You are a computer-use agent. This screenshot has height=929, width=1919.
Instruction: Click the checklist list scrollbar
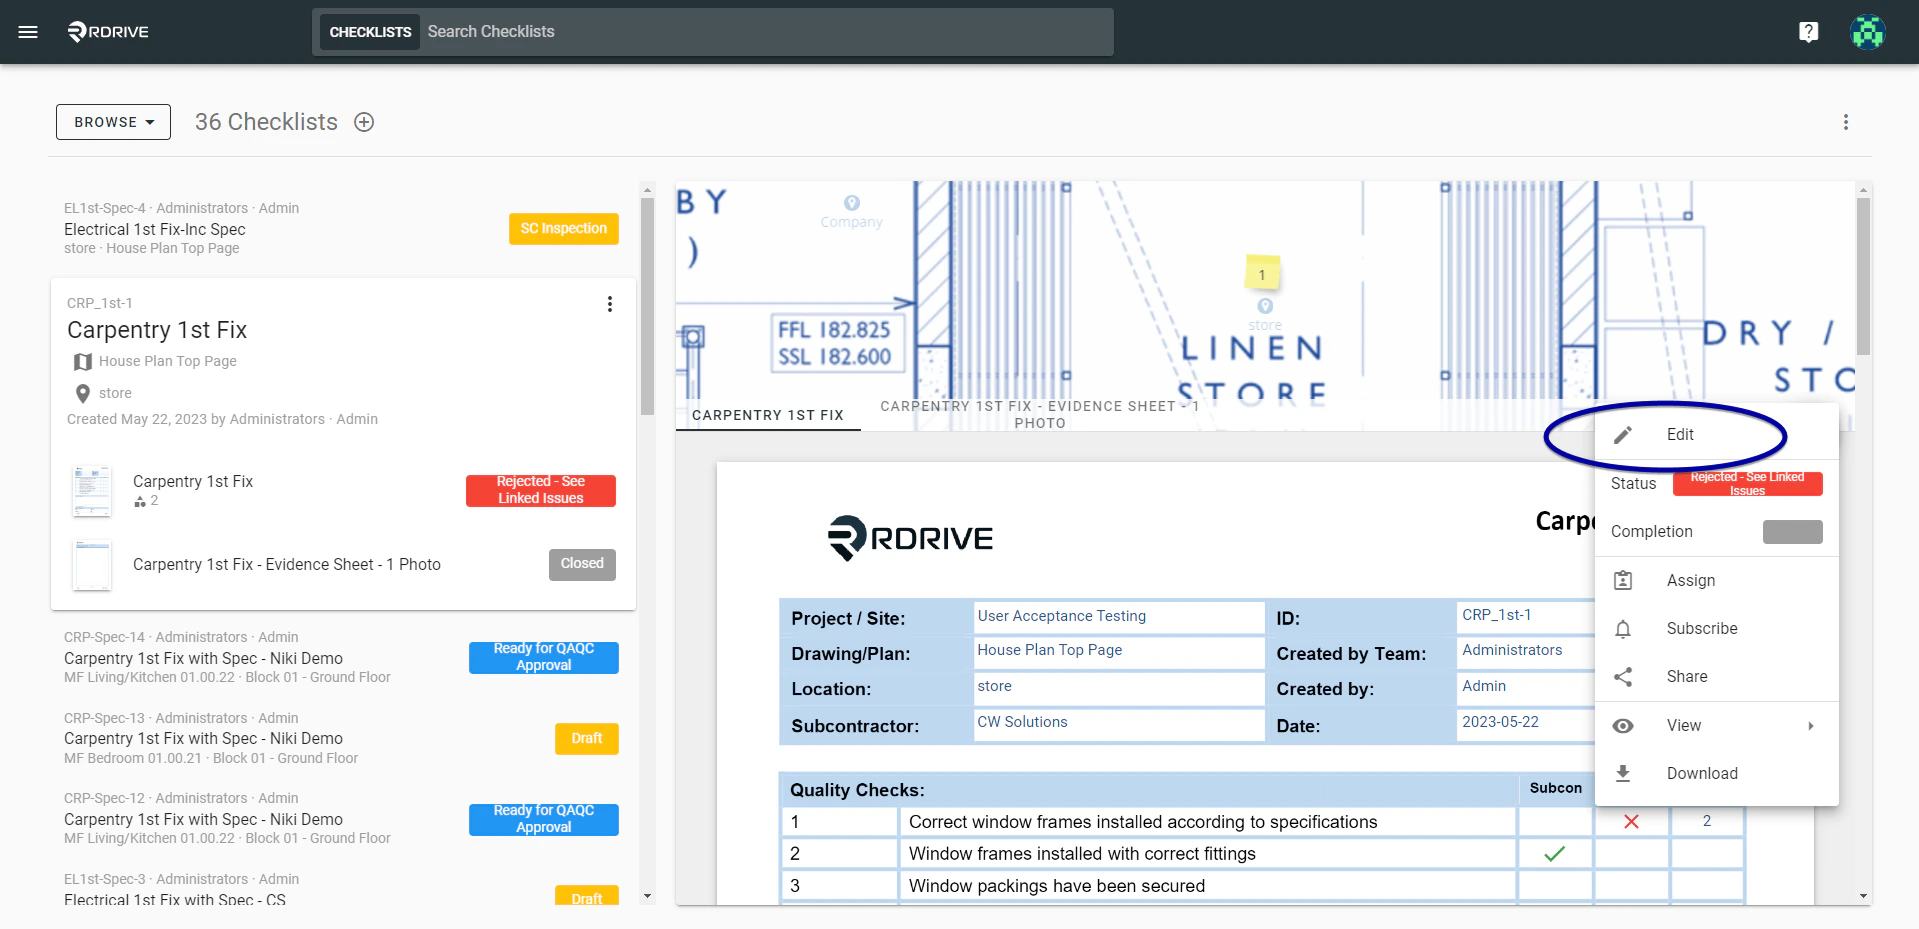click(x=647, y=307)
